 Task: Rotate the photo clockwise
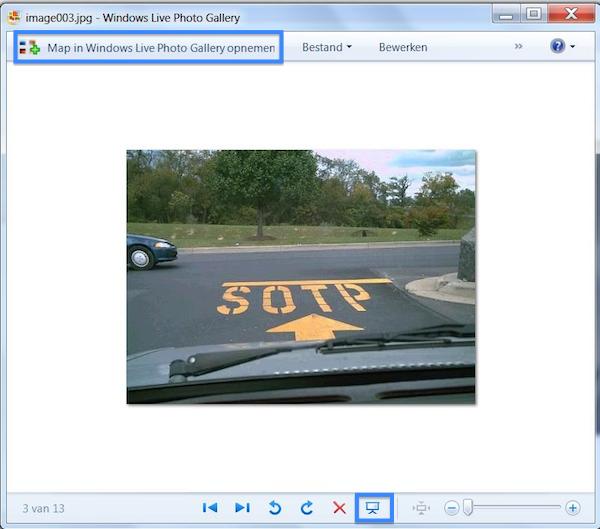[307, 508]
